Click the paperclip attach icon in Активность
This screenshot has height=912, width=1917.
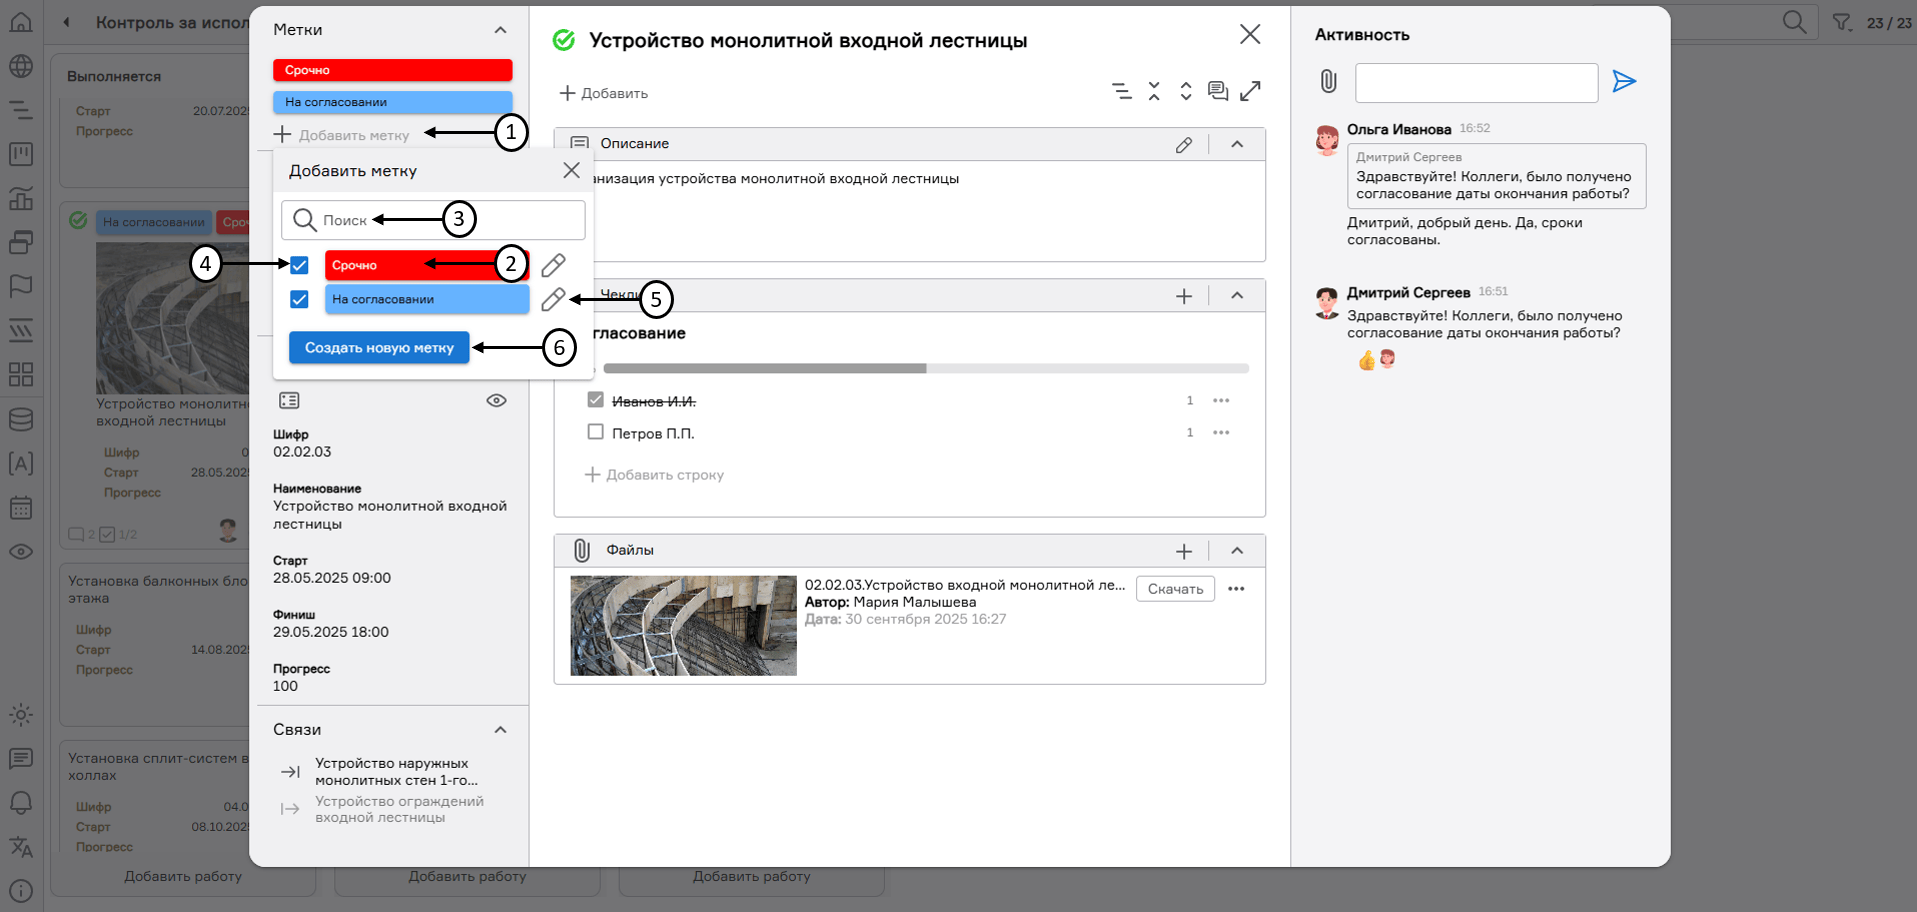pos(1328,82)
